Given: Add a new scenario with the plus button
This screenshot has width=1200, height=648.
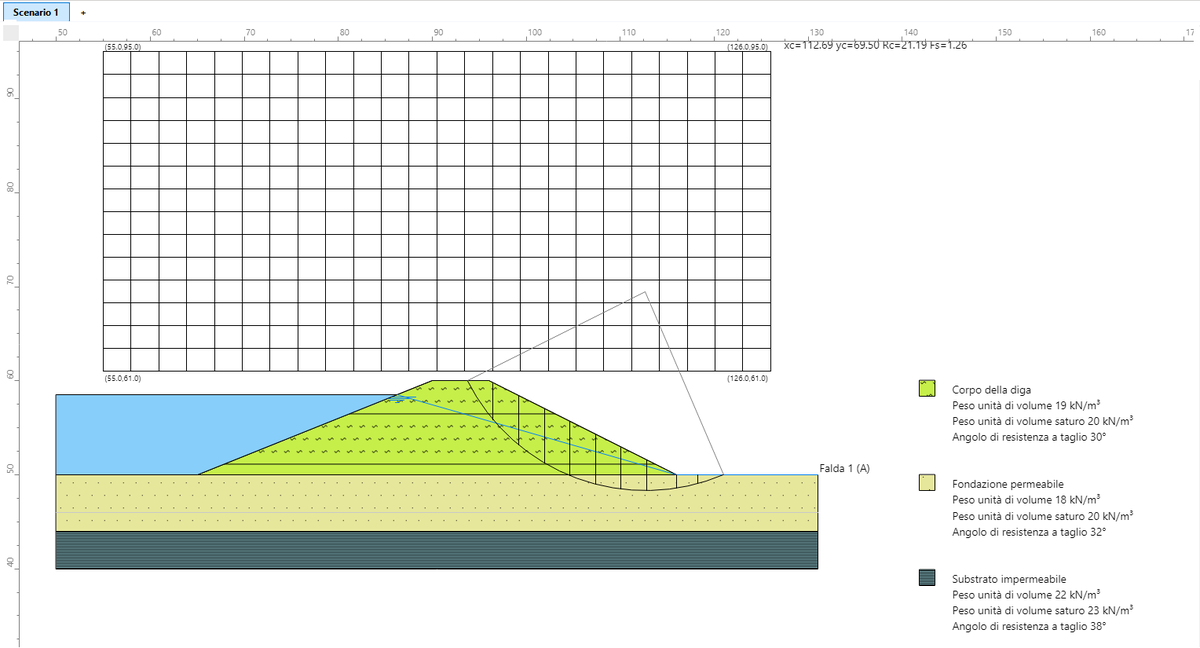Looking at the screenshot, I should click(83, 12).
